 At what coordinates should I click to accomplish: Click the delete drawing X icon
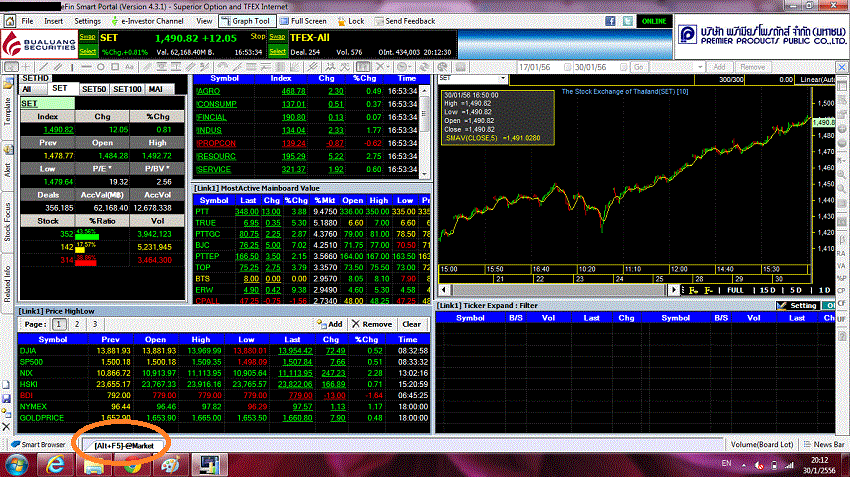380,67
